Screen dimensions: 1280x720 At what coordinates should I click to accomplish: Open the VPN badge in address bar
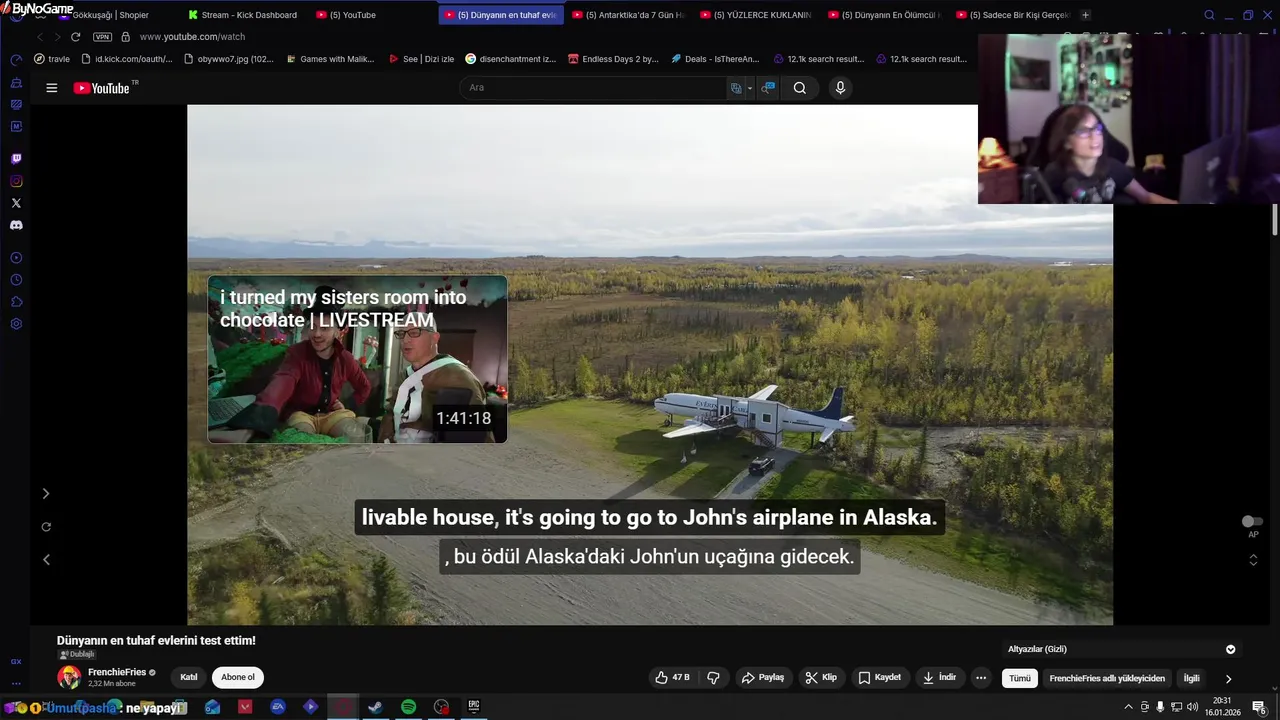[x=102, y=37]
